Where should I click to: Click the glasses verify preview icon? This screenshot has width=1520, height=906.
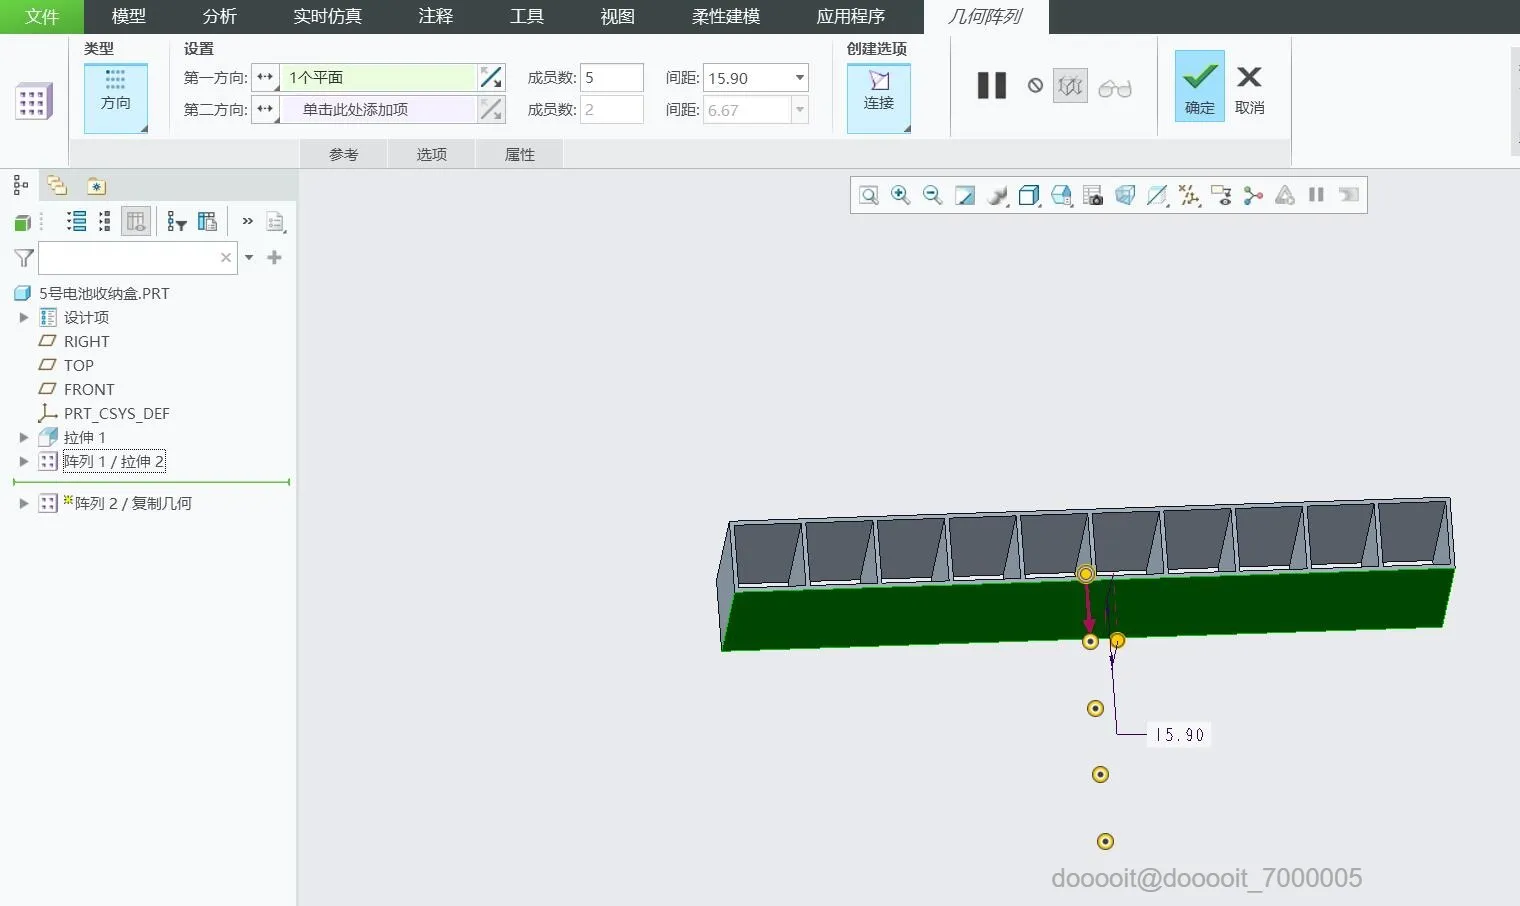pos(1114,88)
